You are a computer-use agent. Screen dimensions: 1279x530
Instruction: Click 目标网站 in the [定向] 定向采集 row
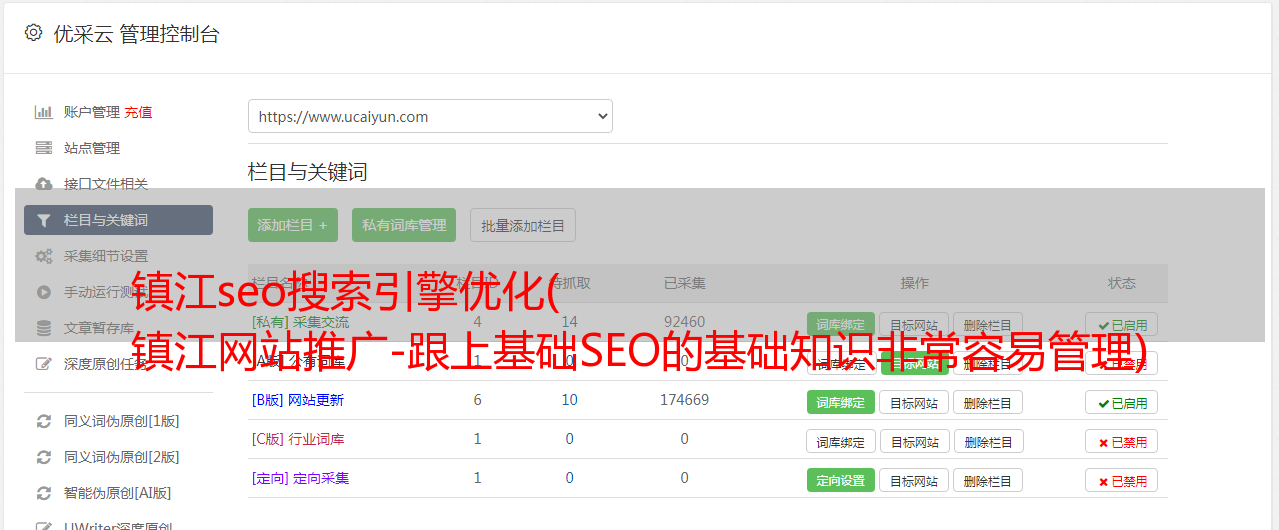(x=914, y=480)
